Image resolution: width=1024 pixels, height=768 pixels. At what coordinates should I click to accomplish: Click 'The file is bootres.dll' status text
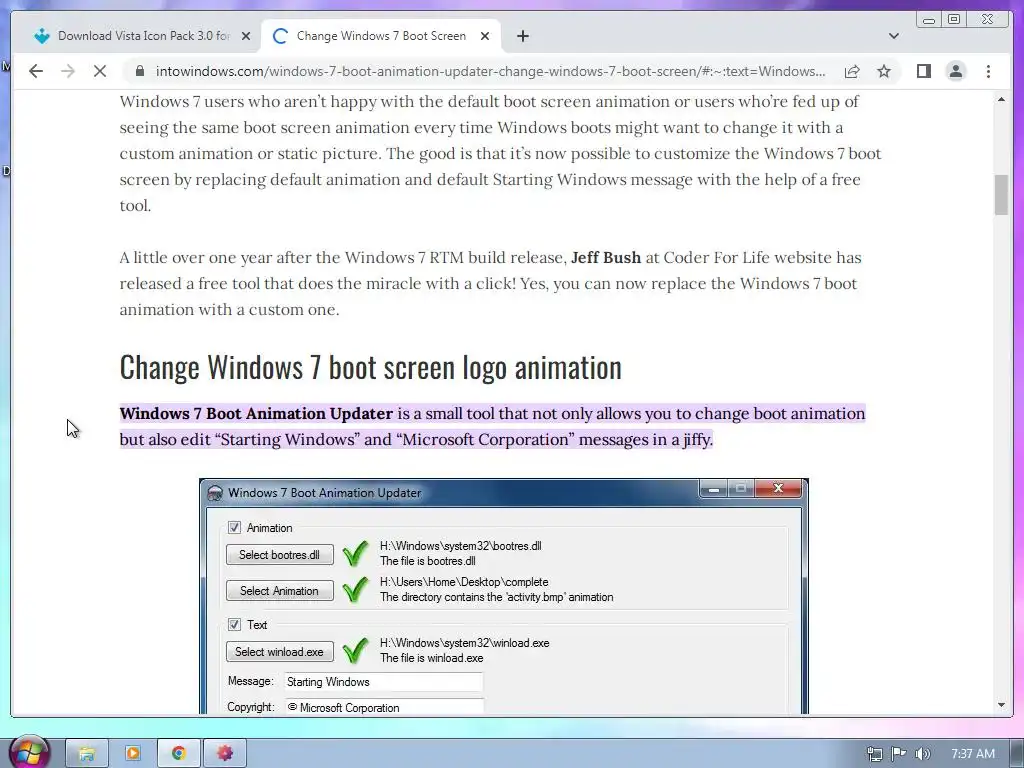[428, 561]
